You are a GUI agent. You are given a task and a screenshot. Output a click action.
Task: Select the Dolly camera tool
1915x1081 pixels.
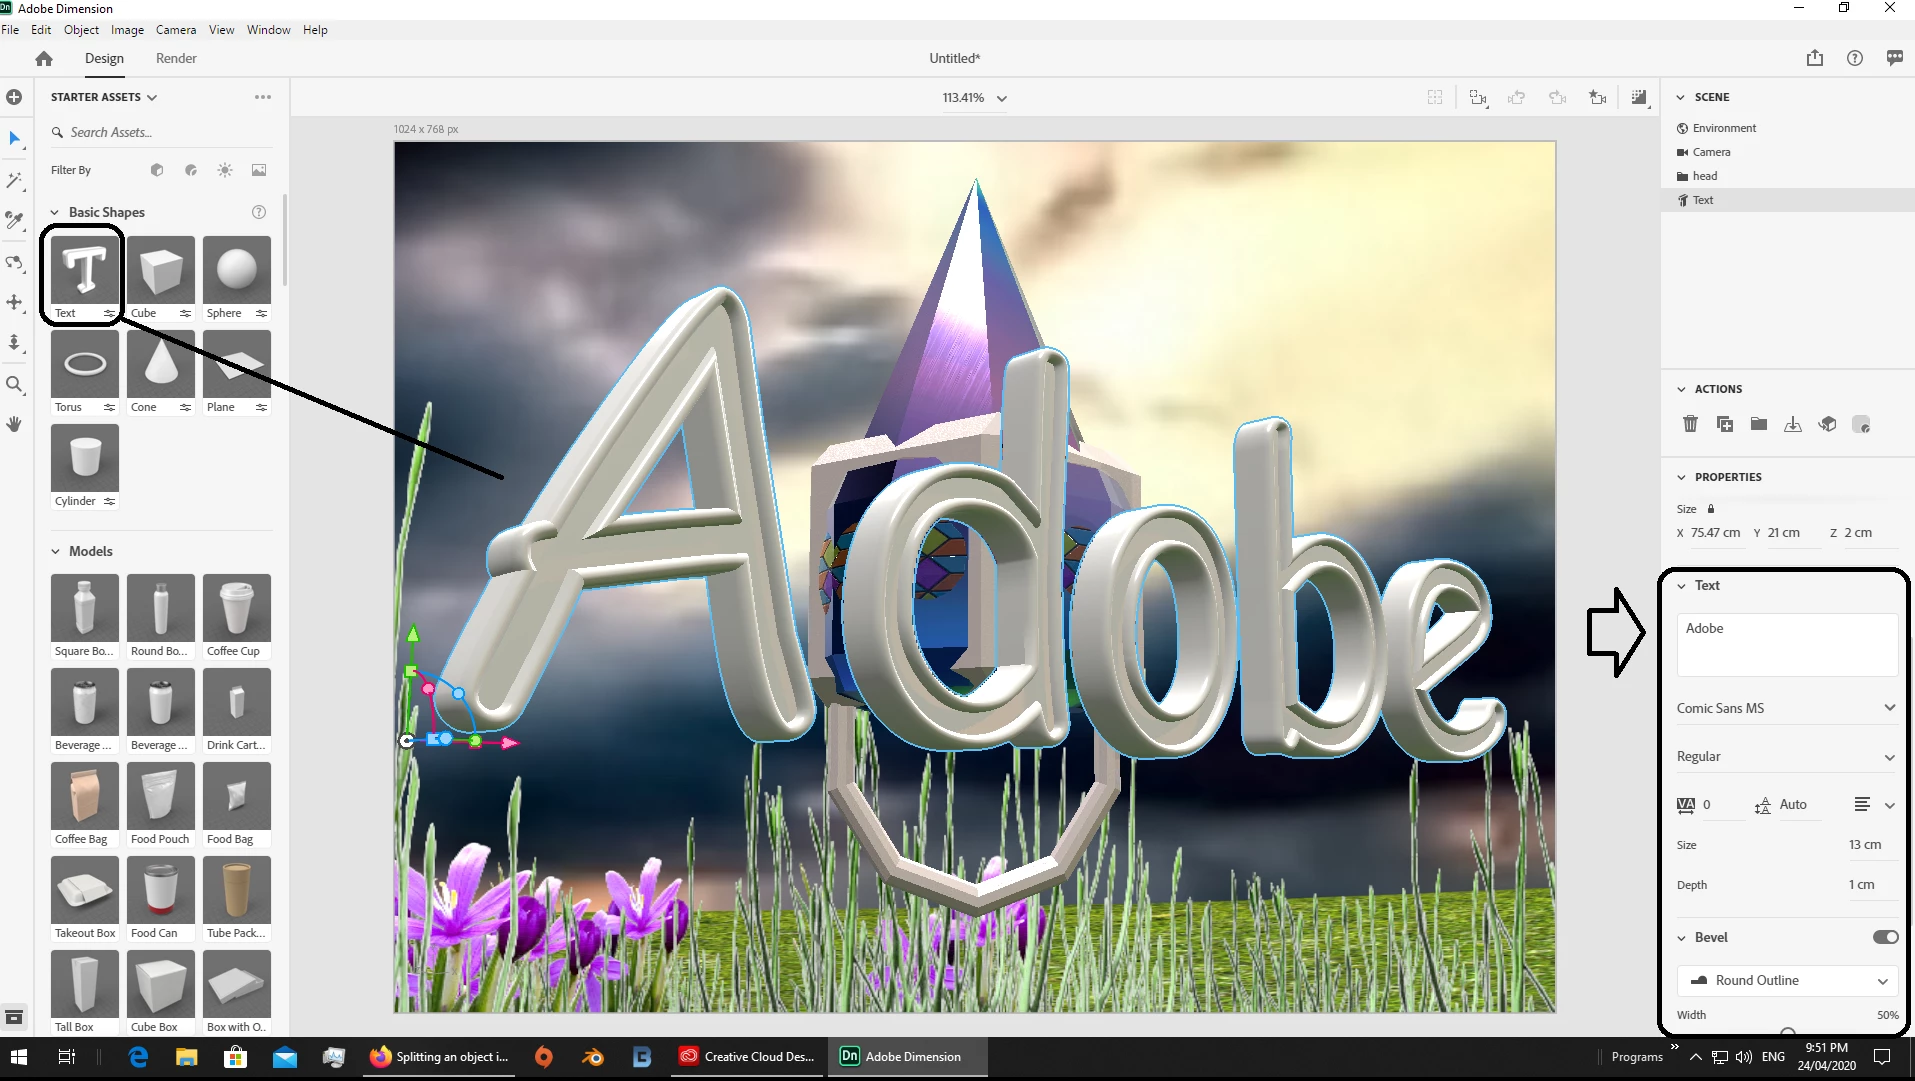(14, 343)
